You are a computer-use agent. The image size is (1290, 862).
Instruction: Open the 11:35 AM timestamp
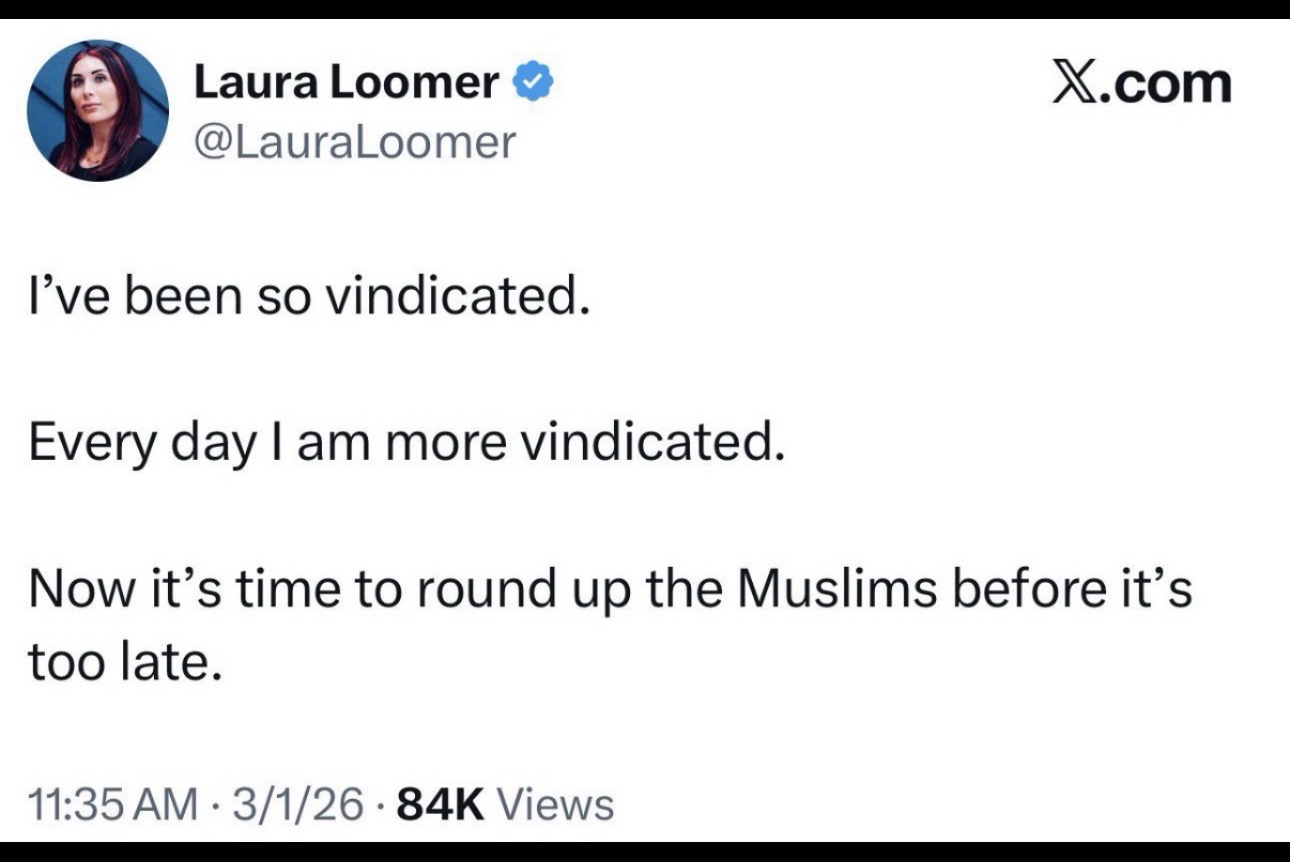tap(111, 803)
